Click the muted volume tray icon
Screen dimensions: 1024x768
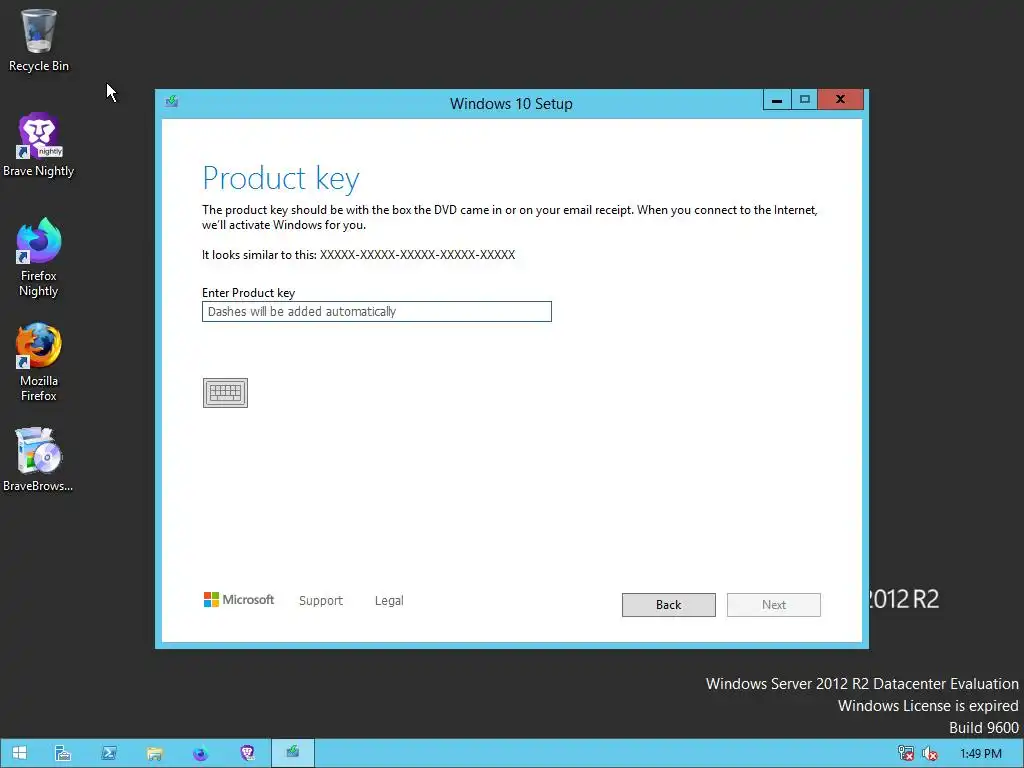coord(929,753)
